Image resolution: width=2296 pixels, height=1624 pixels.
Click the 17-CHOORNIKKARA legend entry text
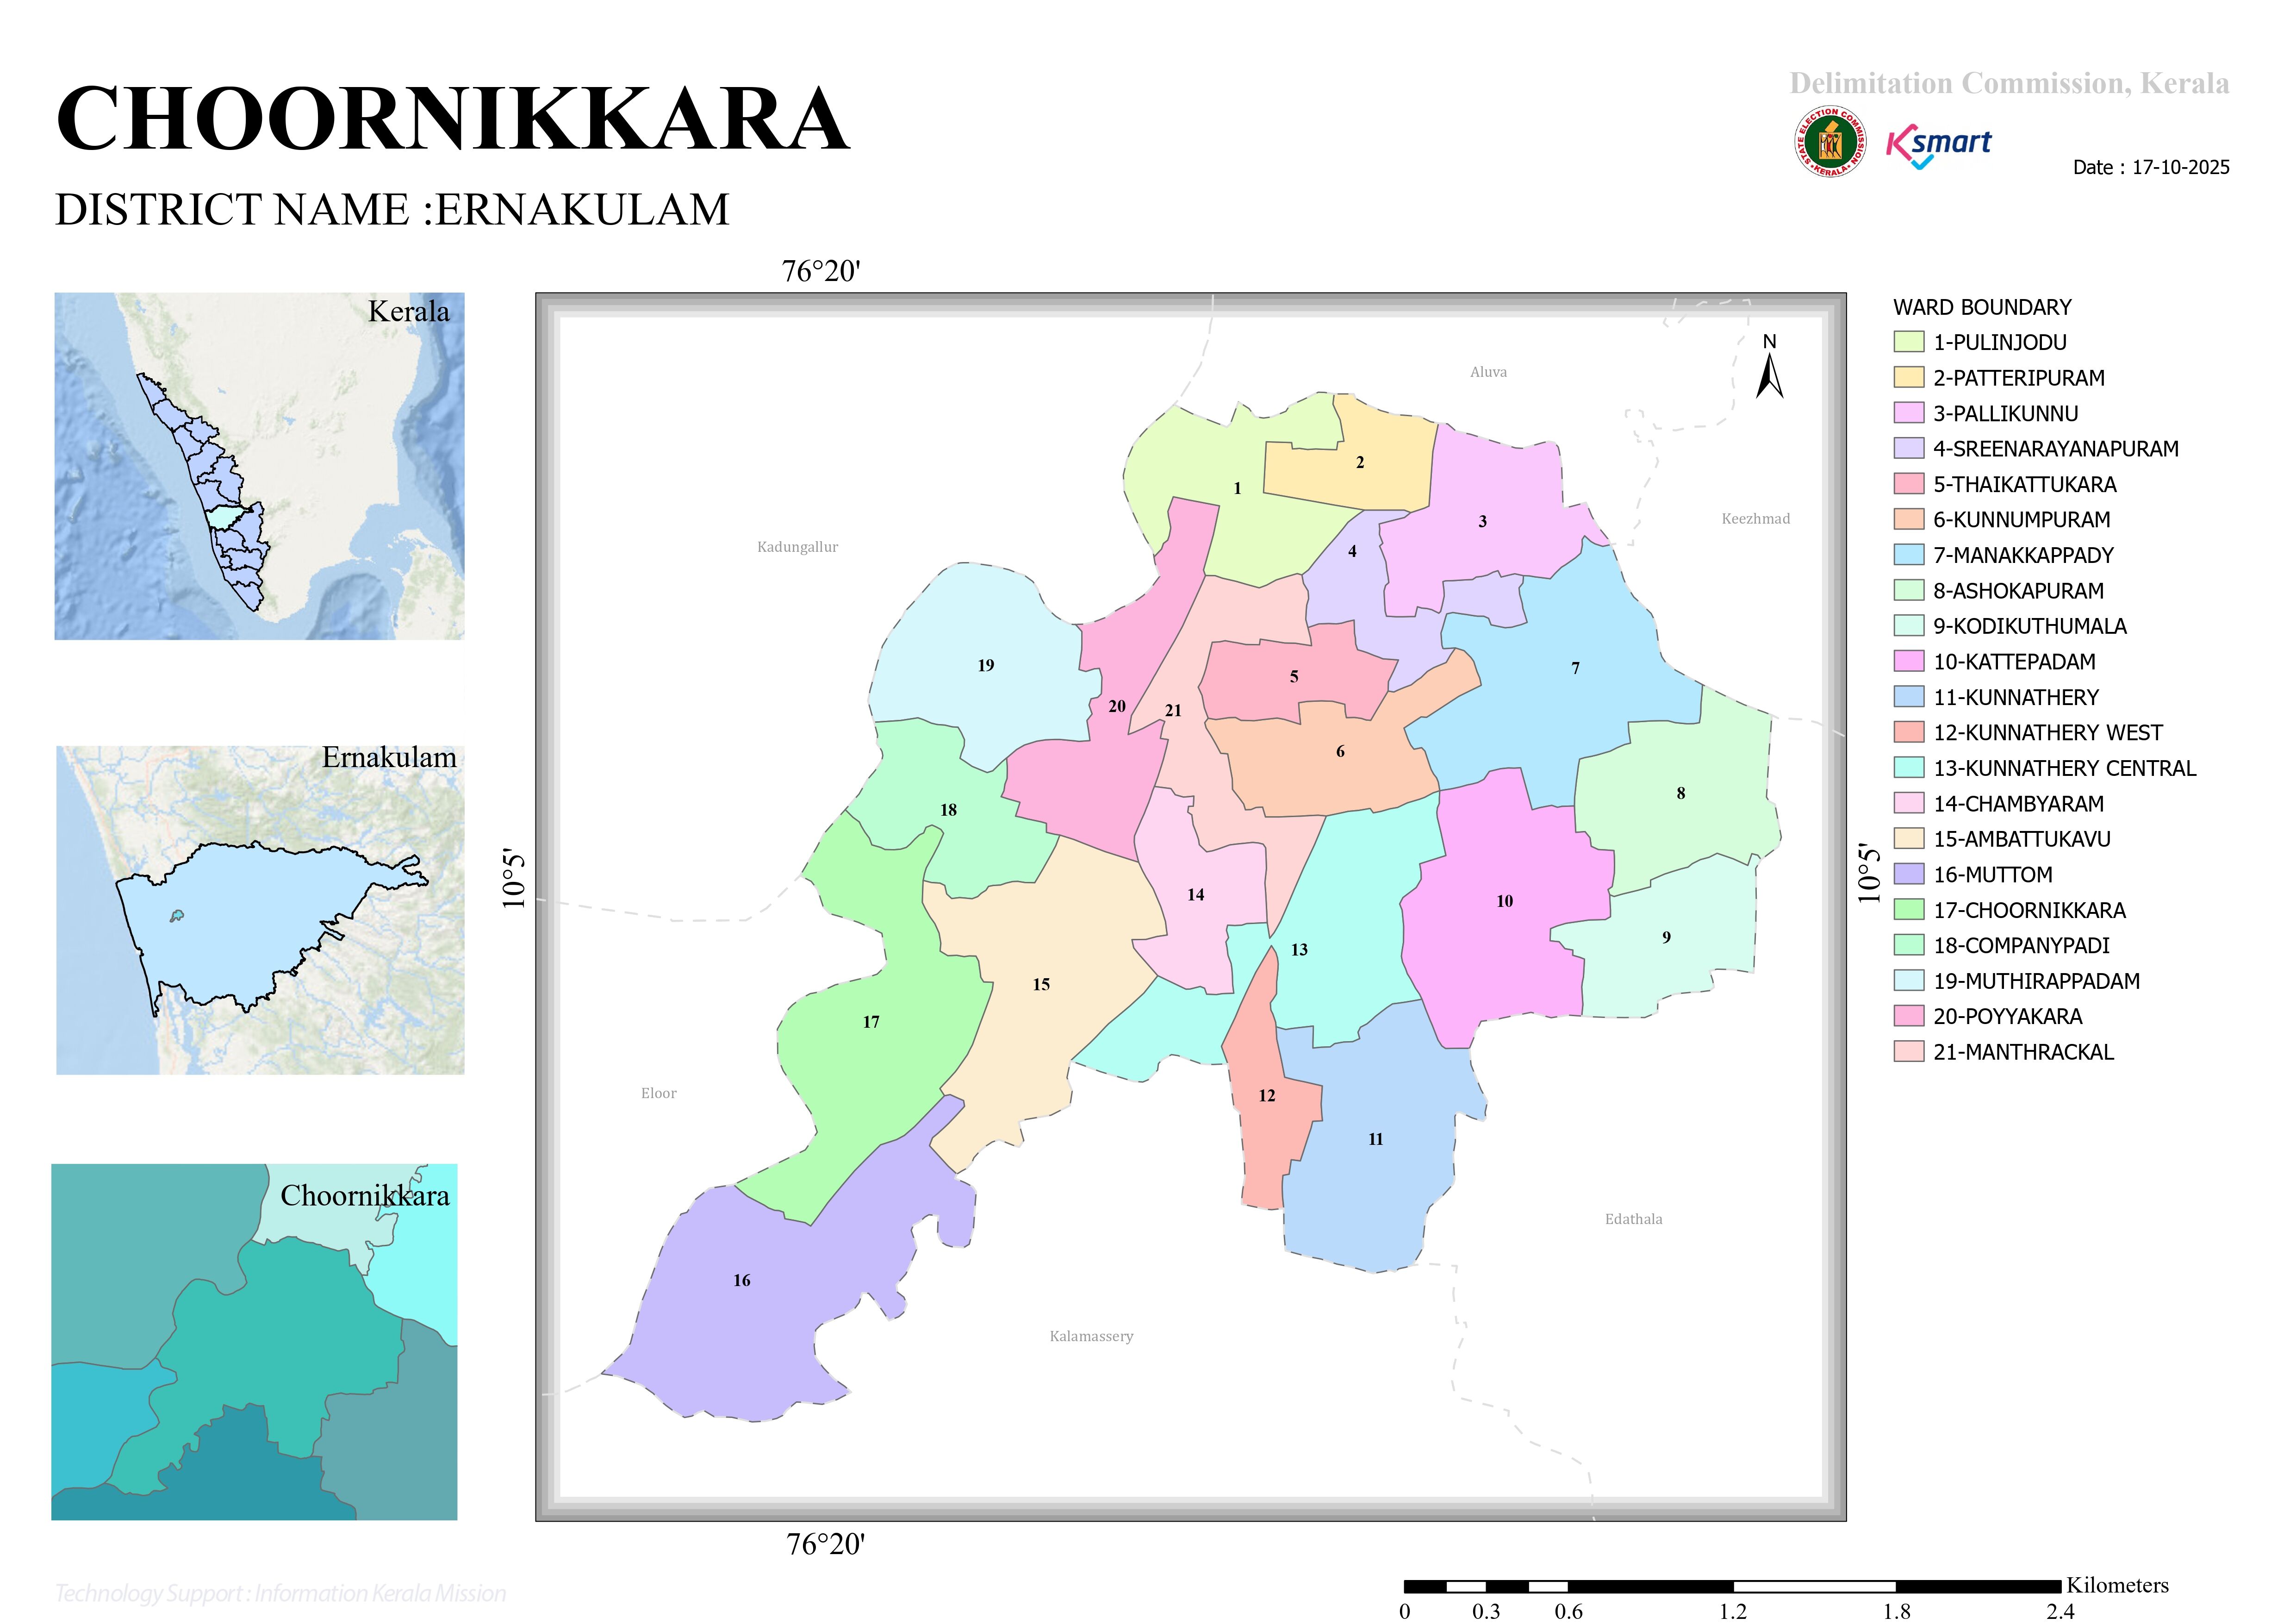[x=2029, y=910]
